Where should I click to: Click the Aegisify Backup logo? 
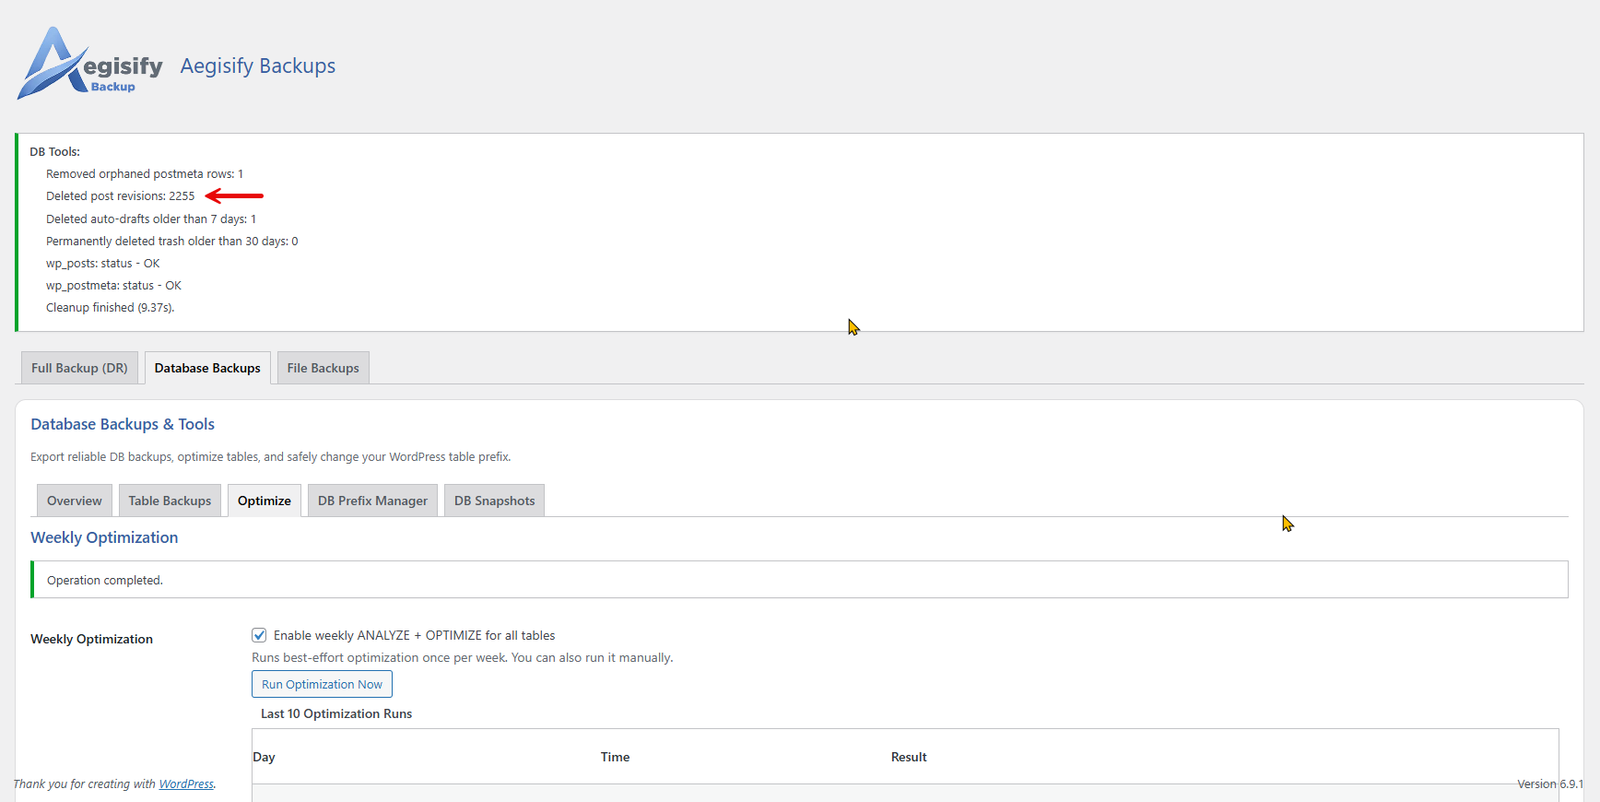pyautogui.click(x=90, y=64)
